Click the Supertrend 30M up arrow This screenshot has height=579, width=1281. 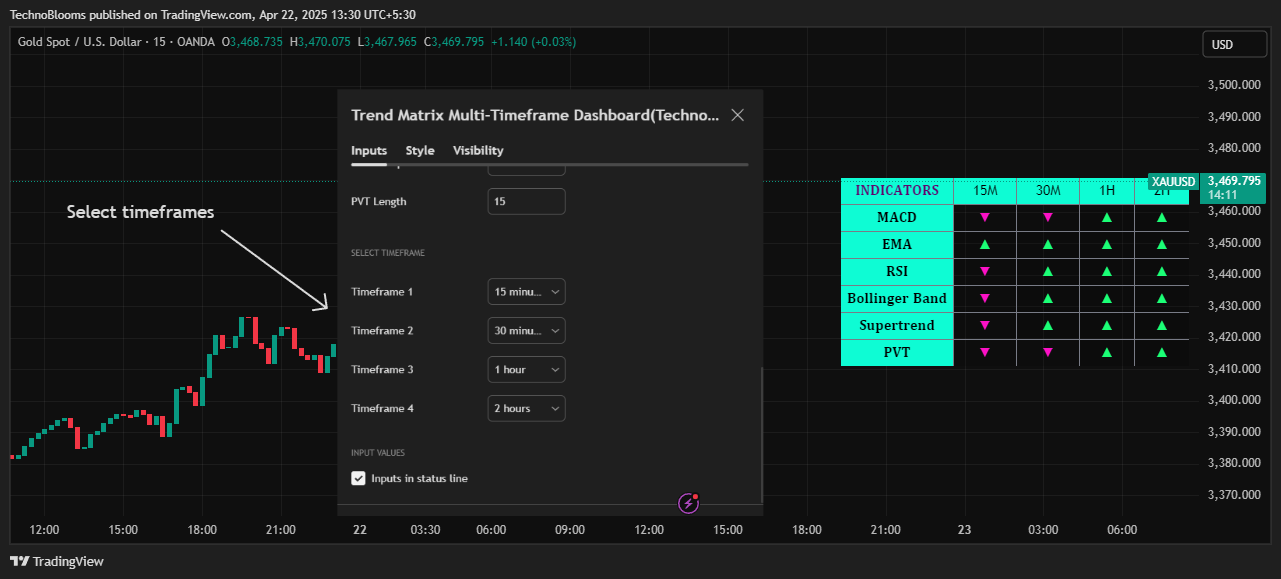pos(1048,325)
